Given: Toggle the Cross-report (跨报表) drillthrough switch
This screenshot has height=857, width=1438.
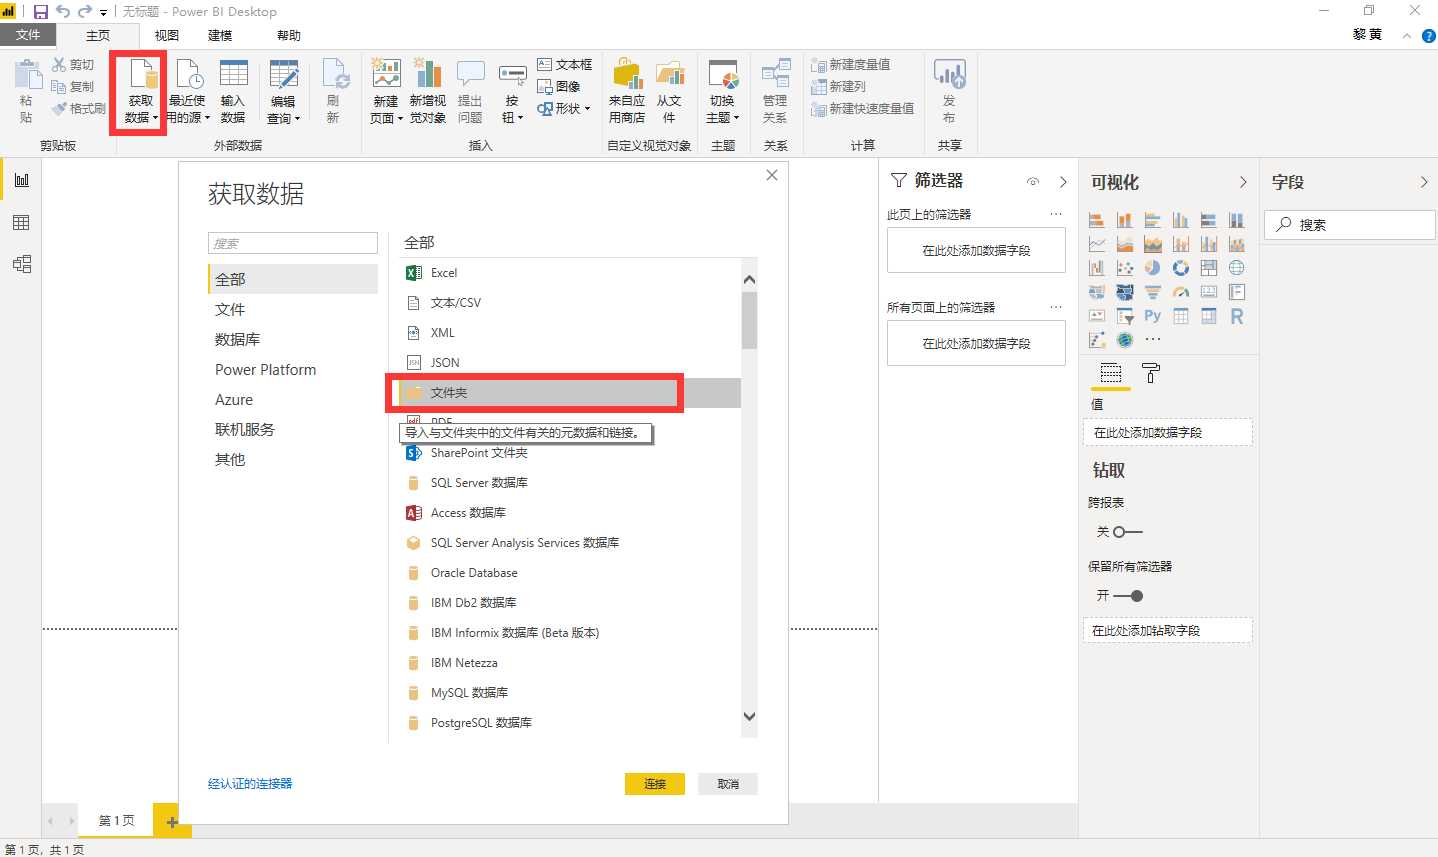Looking at the screenshot, I should 1127,532.
